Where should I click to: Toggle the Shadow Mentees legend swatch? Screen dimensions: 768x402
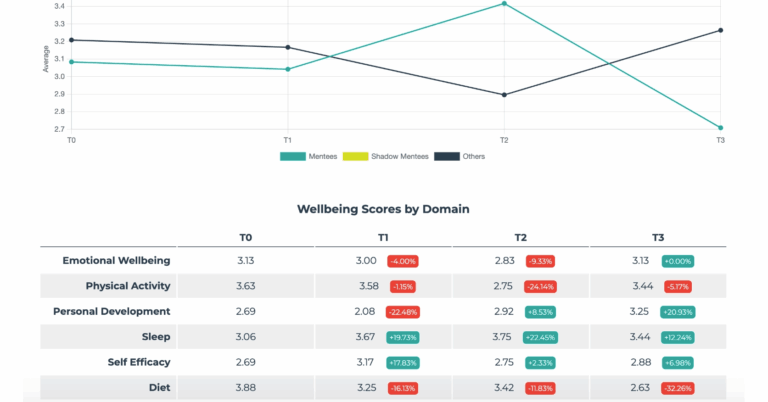(356, 156)
